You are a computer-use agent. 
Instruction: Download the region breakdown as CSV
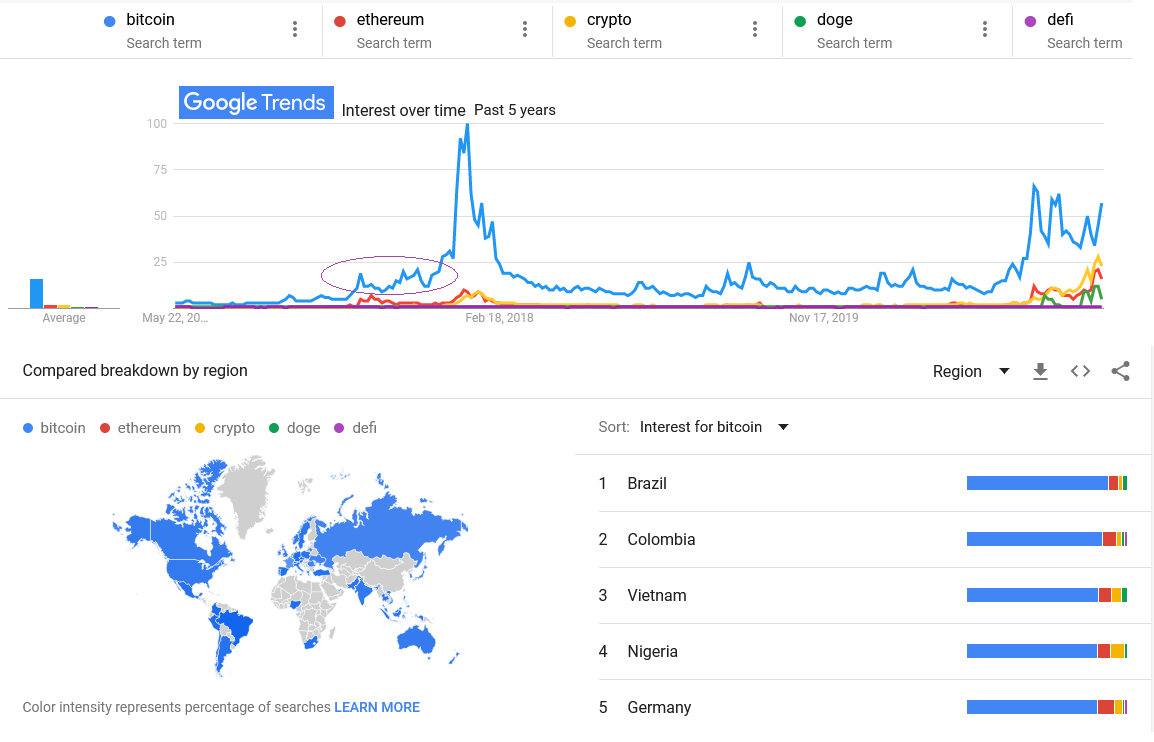tap(1040, 371)
